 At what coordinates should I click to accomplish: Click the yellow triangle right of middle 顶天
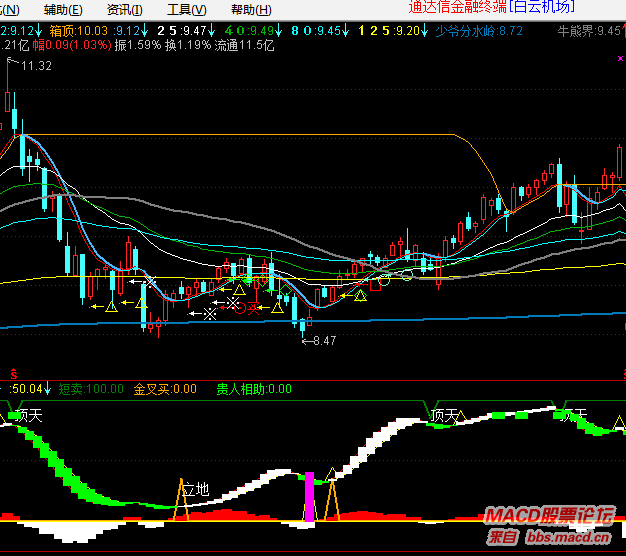tap(461, 416)
